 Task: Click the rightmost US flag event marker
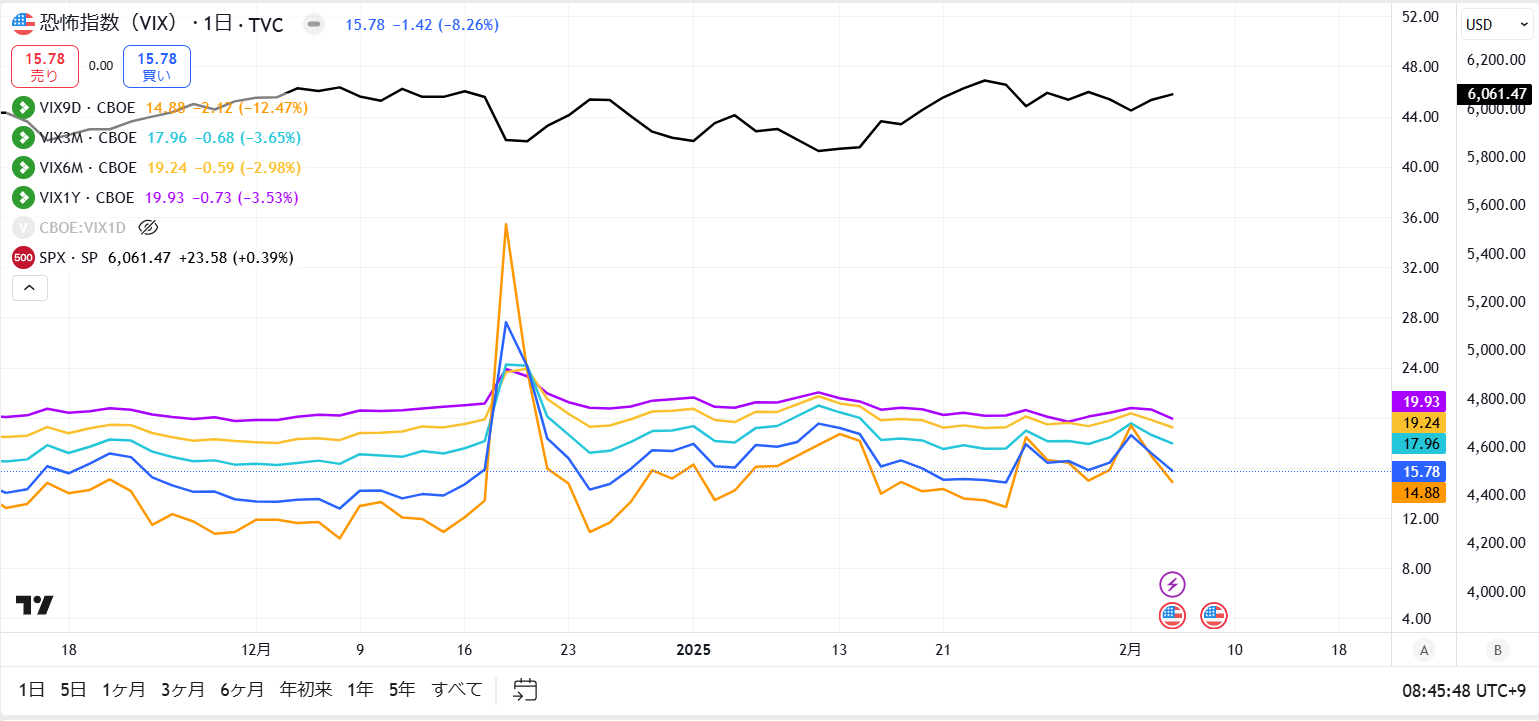click(1214, 616)
